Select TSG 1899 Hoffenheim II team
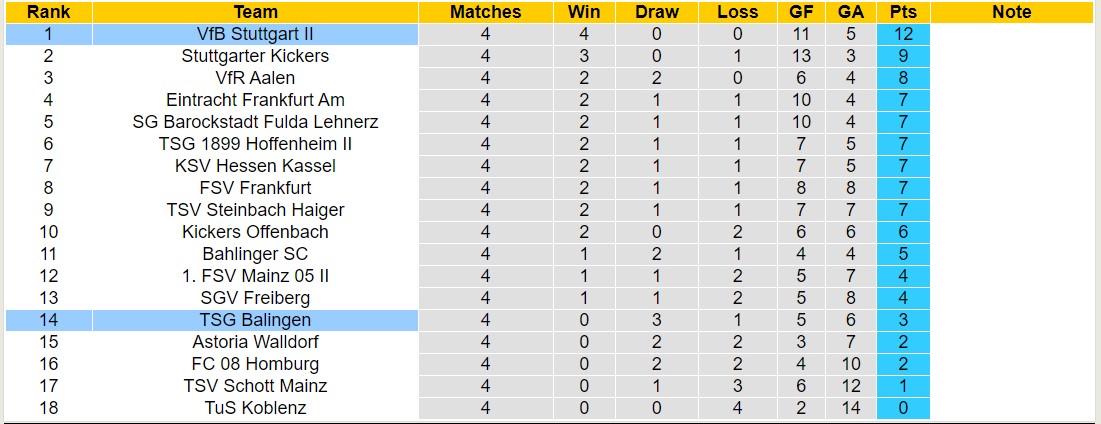The height and width of the screenshot is (424, 1101). coord(255,144)
